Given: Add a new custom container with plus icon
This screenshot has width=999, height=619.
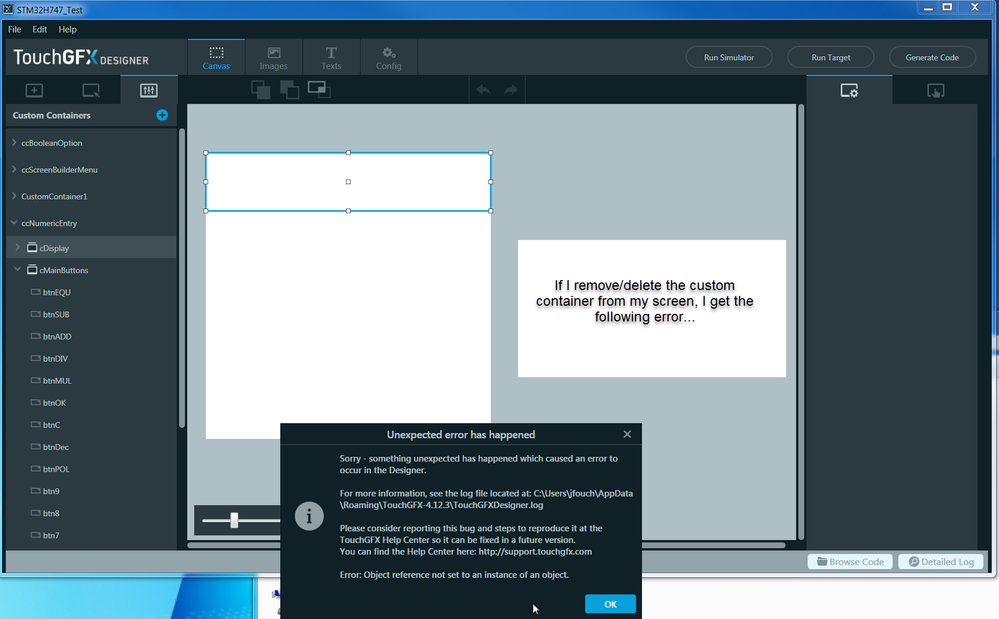Looking at the screenshot, I should point(162,115).
